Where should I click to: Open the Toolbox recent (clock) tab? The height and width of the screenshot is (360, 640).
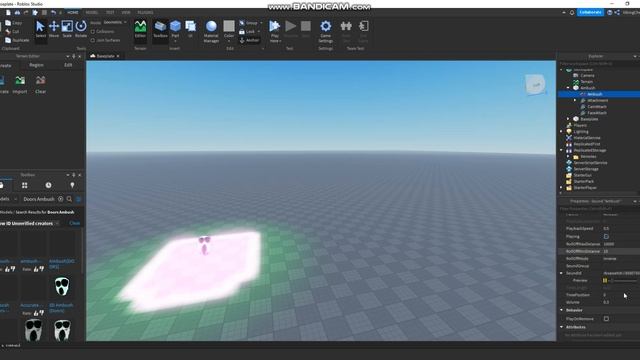(x=49, y=185)
